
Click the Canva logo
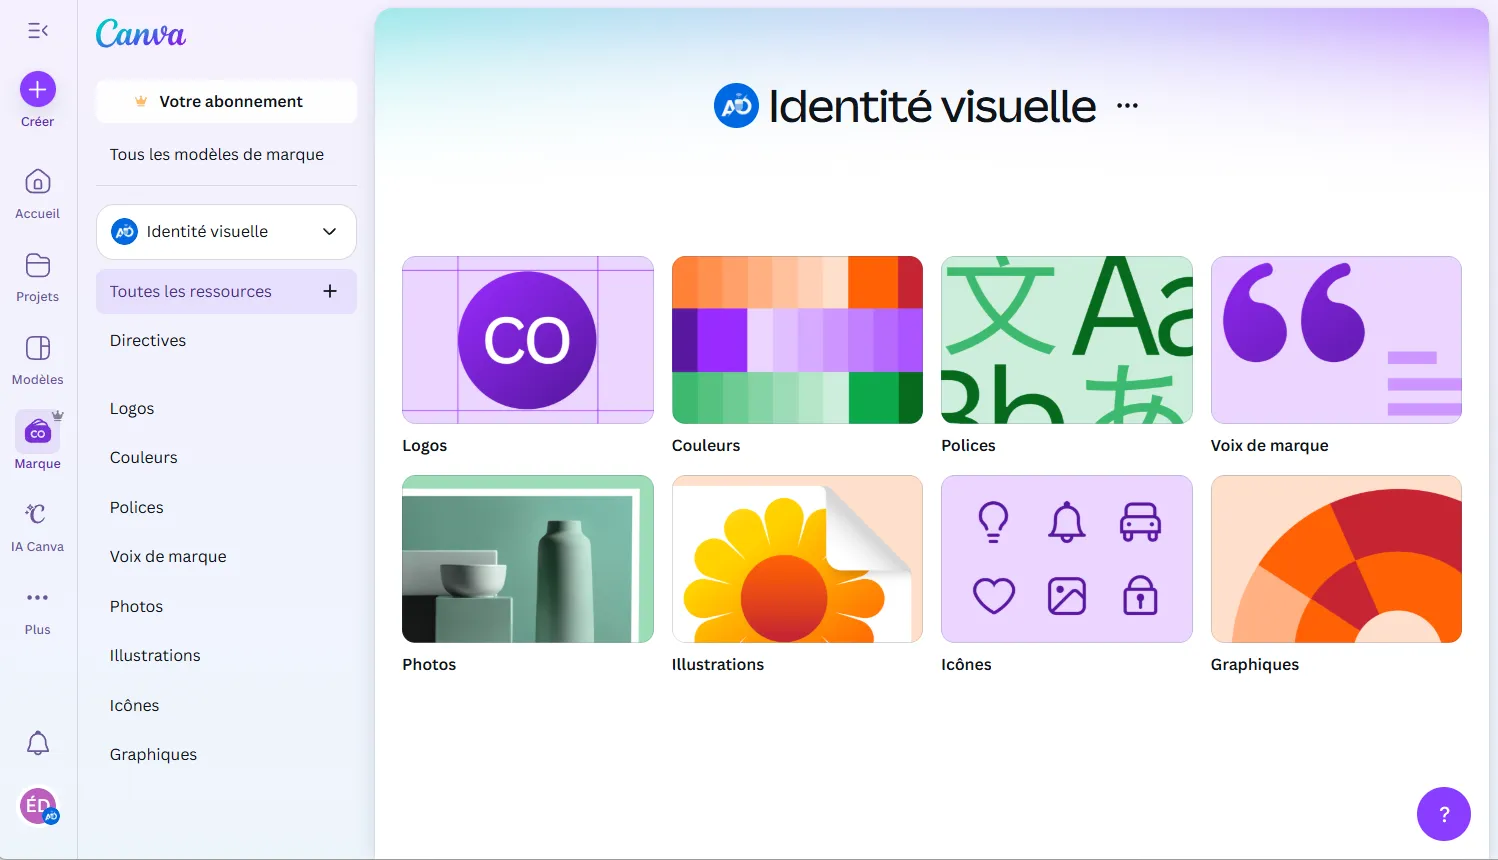(x=140, y=33)
